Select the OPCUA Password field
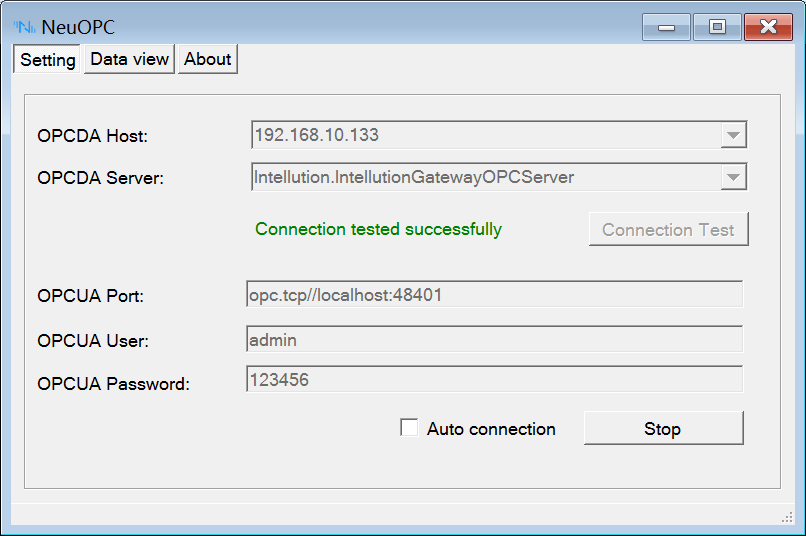806x536 pixels. click(494, 379)
